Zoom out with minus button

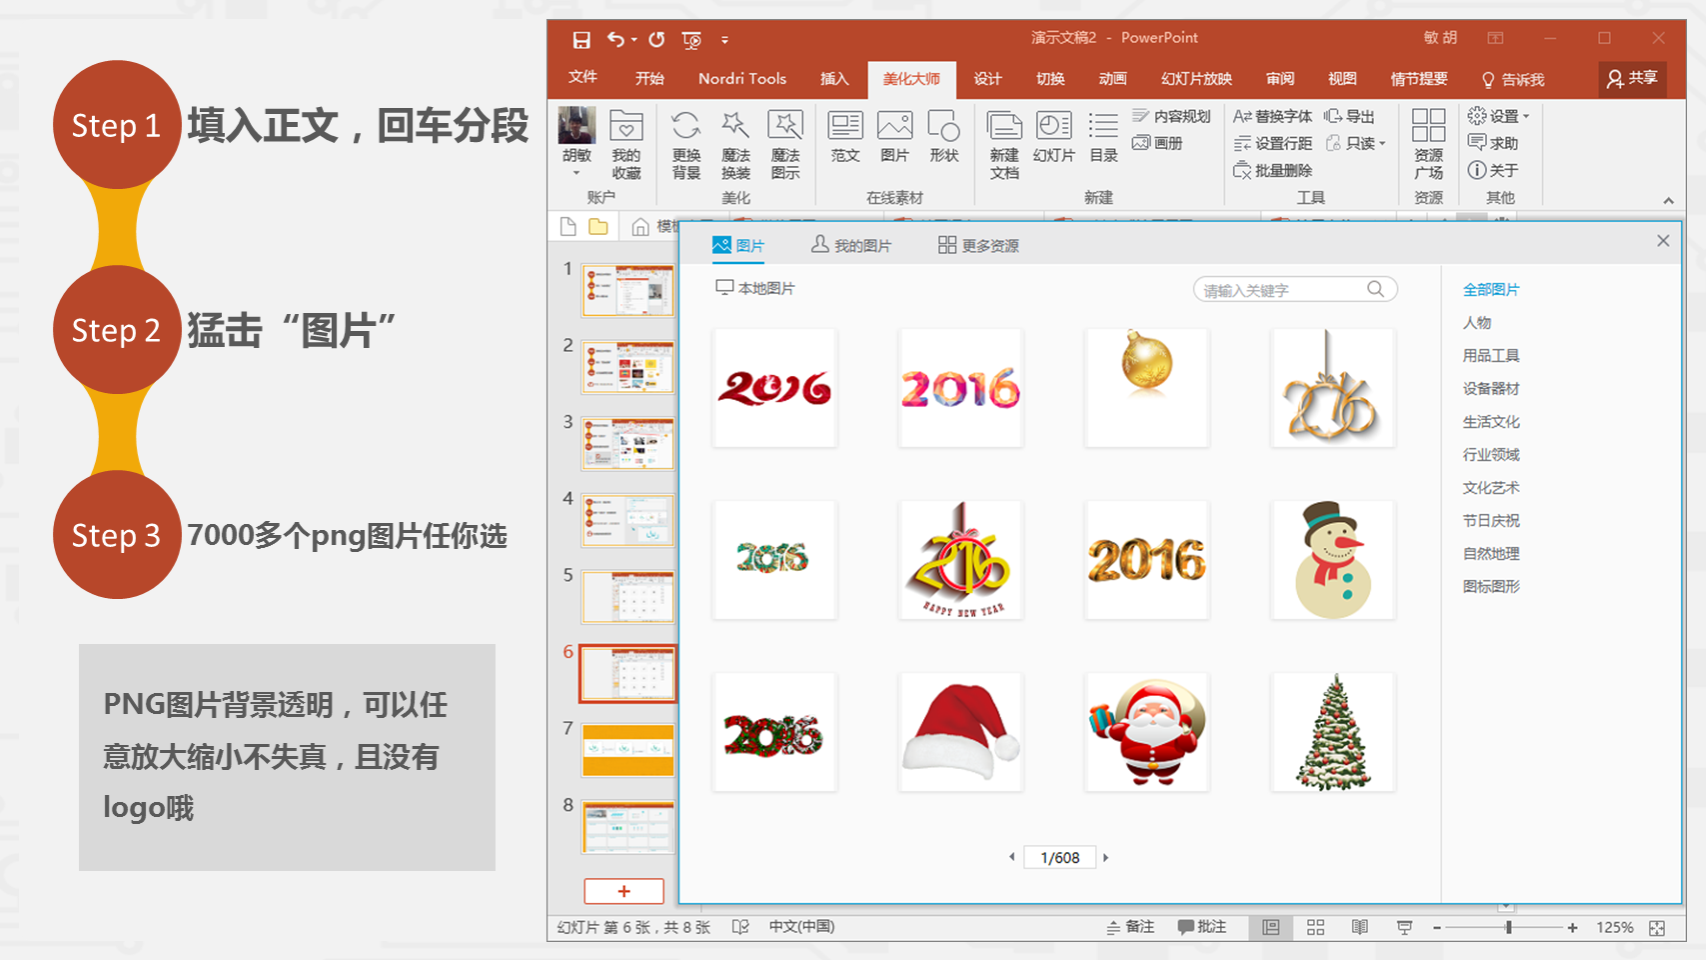point(1437,928)
